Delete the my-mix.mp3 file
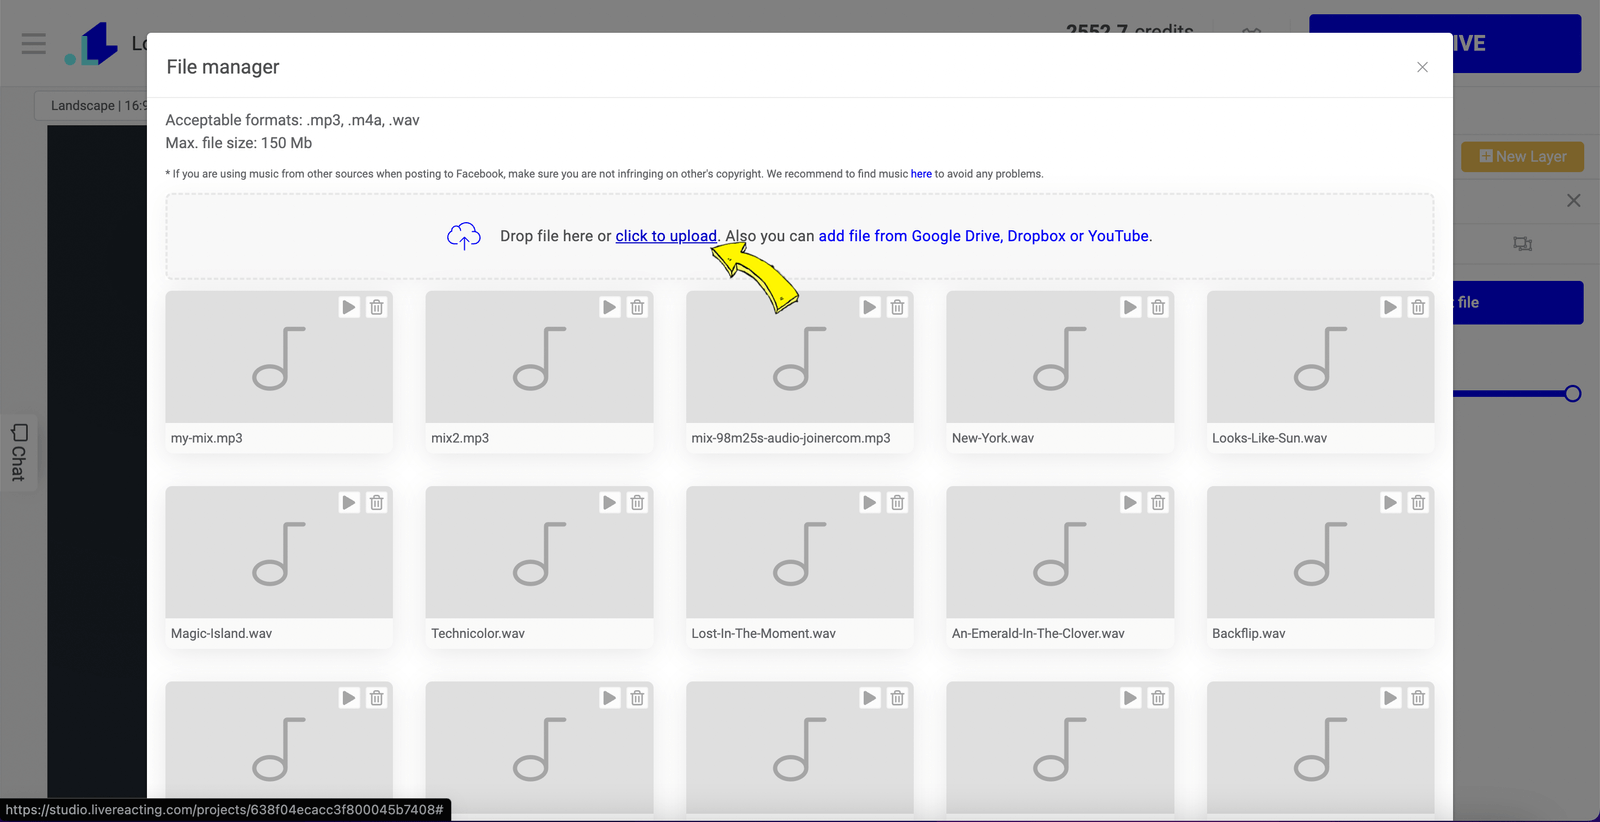Screen dimensions: 1600x822 click(377, 307)
